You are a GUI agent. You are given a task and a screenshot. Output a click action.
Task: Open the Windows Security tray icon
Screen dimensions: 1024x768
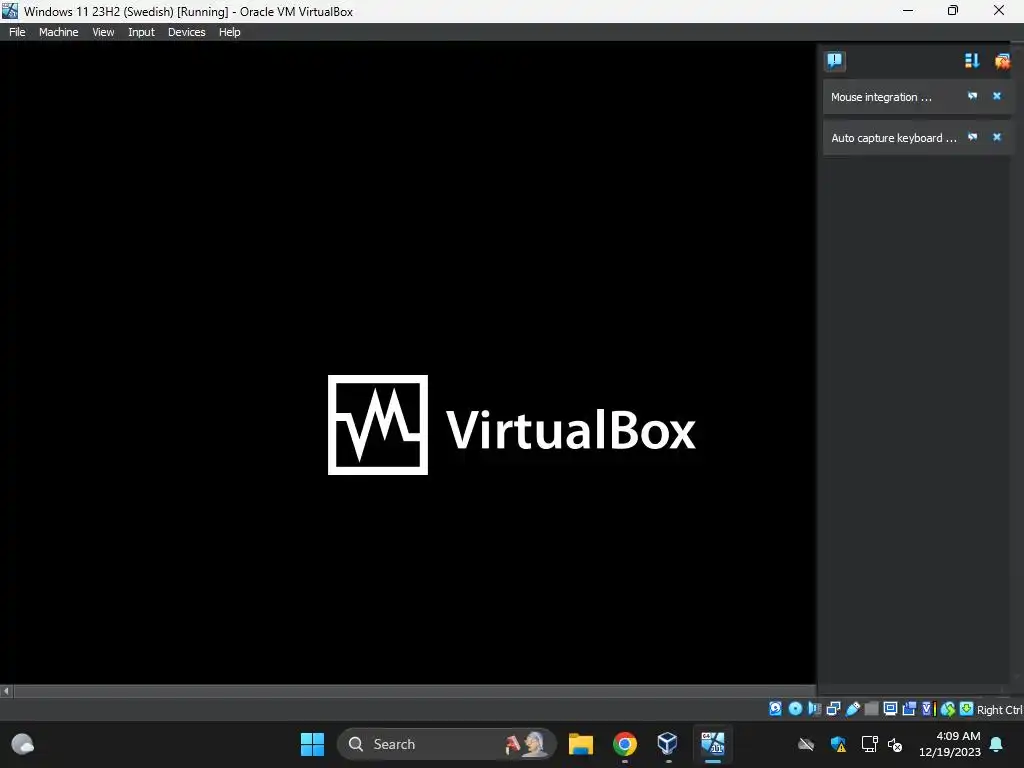[838, 744]
